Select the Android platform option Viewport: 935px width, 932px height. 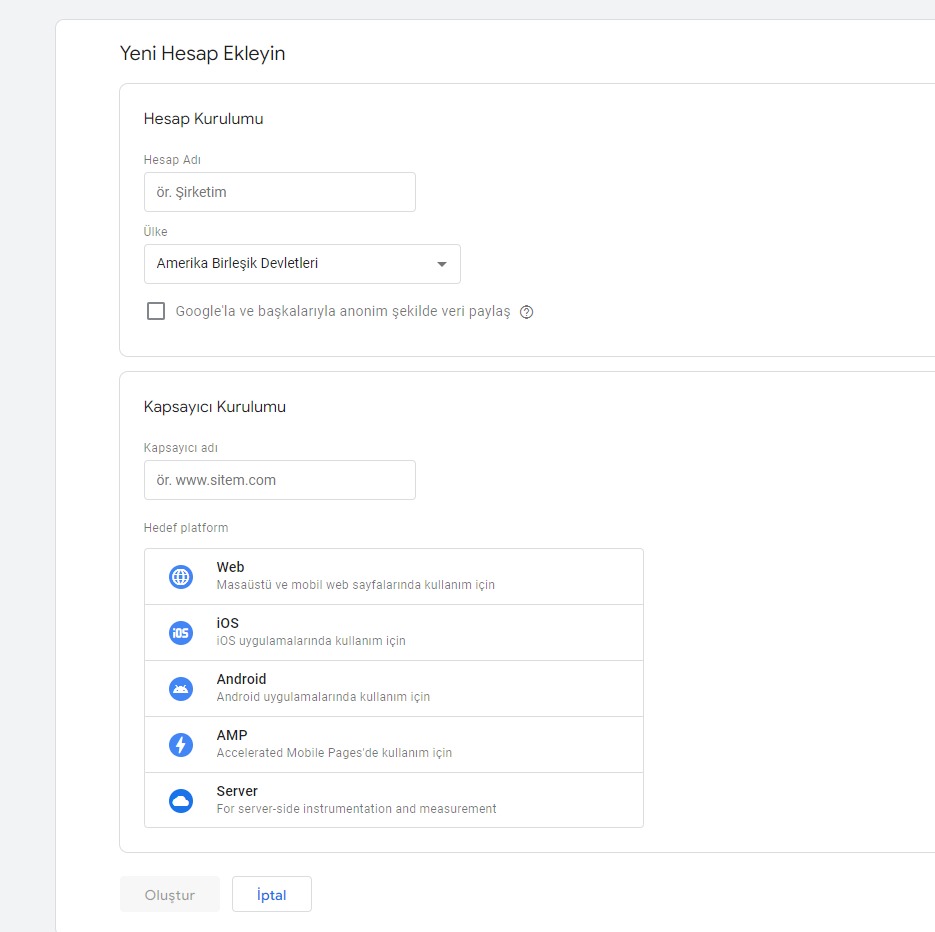click(394, 689)
